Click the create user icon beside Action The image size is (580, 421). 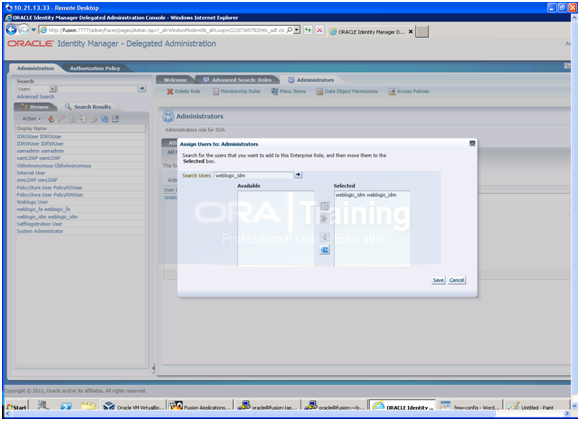[x=51, y=119]
